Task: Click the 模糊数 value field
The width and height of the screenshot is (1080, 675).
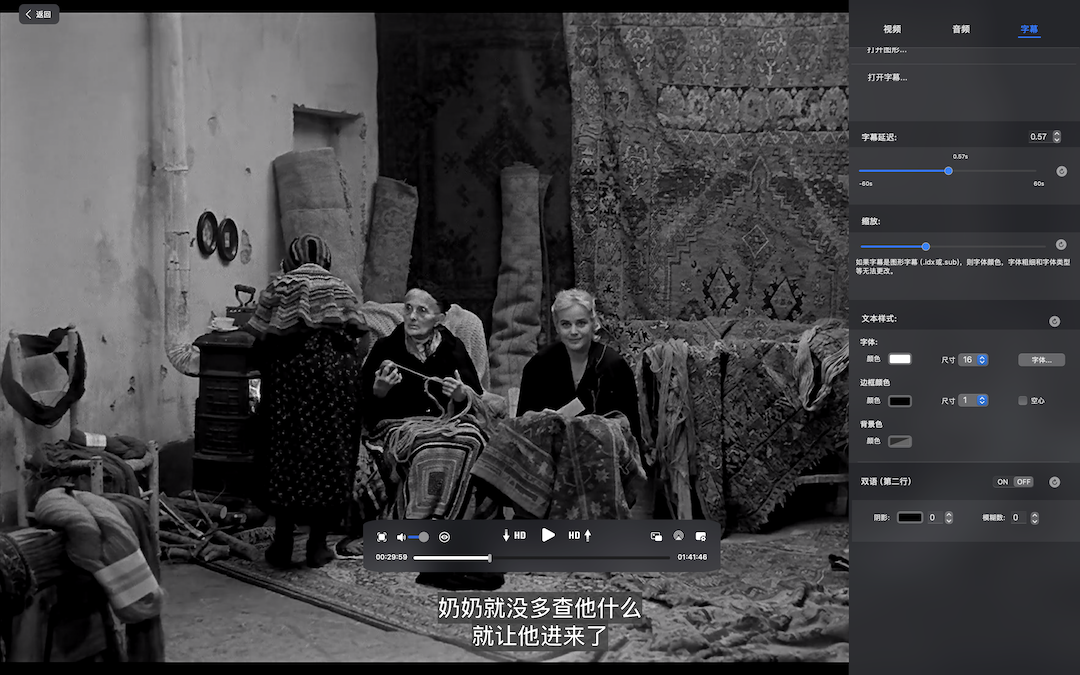Action: [1019, 517]
